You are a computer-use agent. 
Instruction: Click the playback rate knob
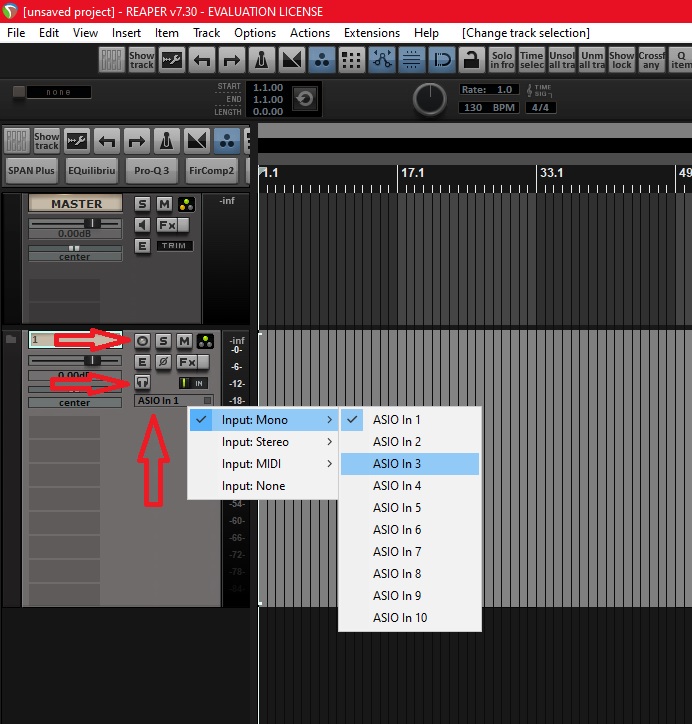pos(429,99)
